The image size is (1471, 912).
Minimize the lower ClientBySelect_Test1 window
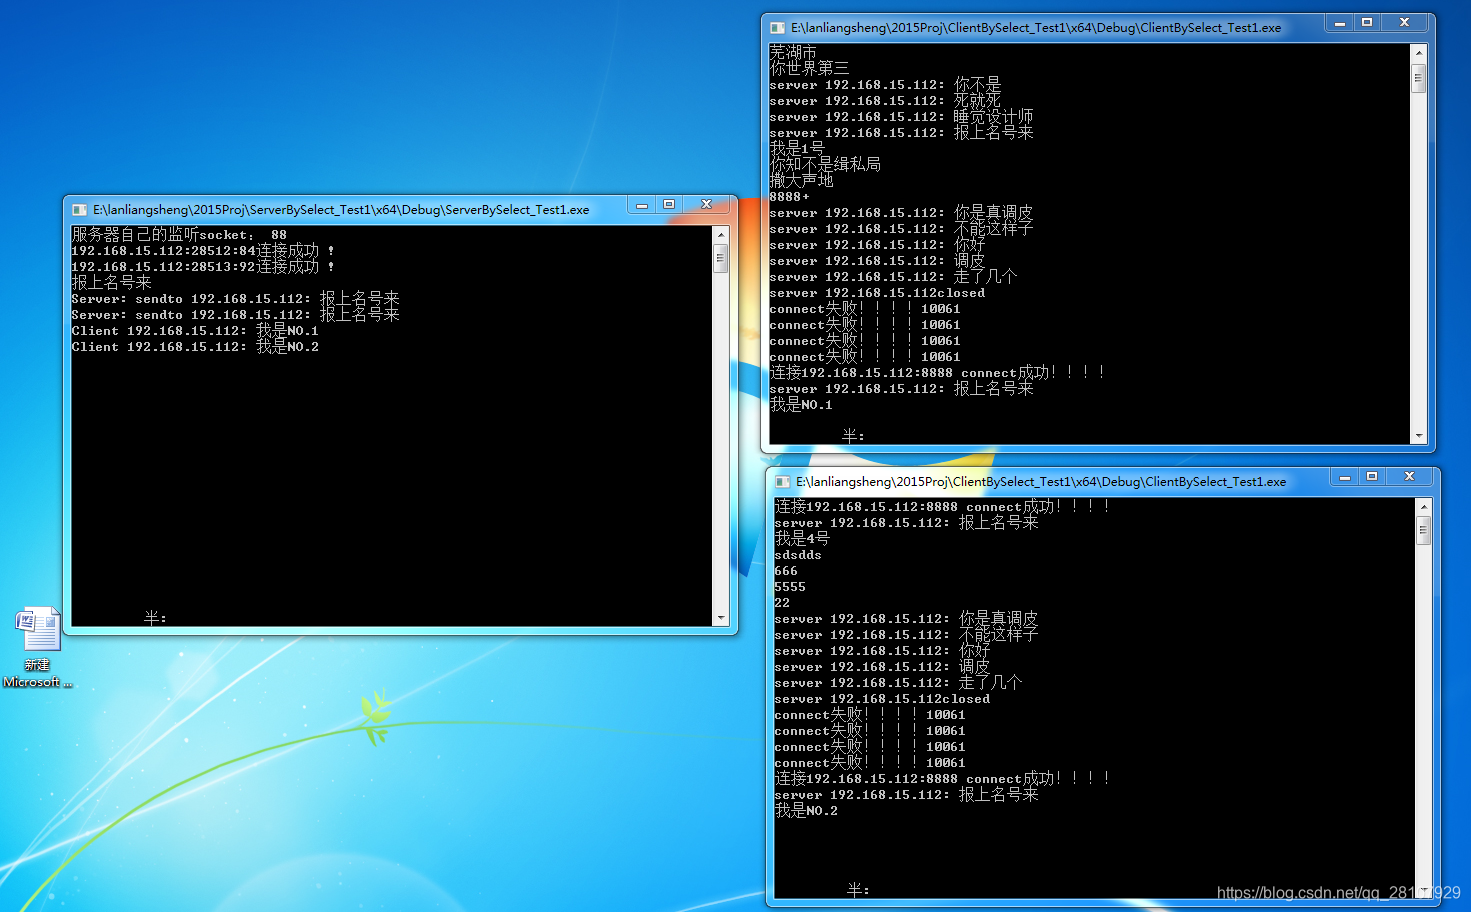pos(1345,477)
